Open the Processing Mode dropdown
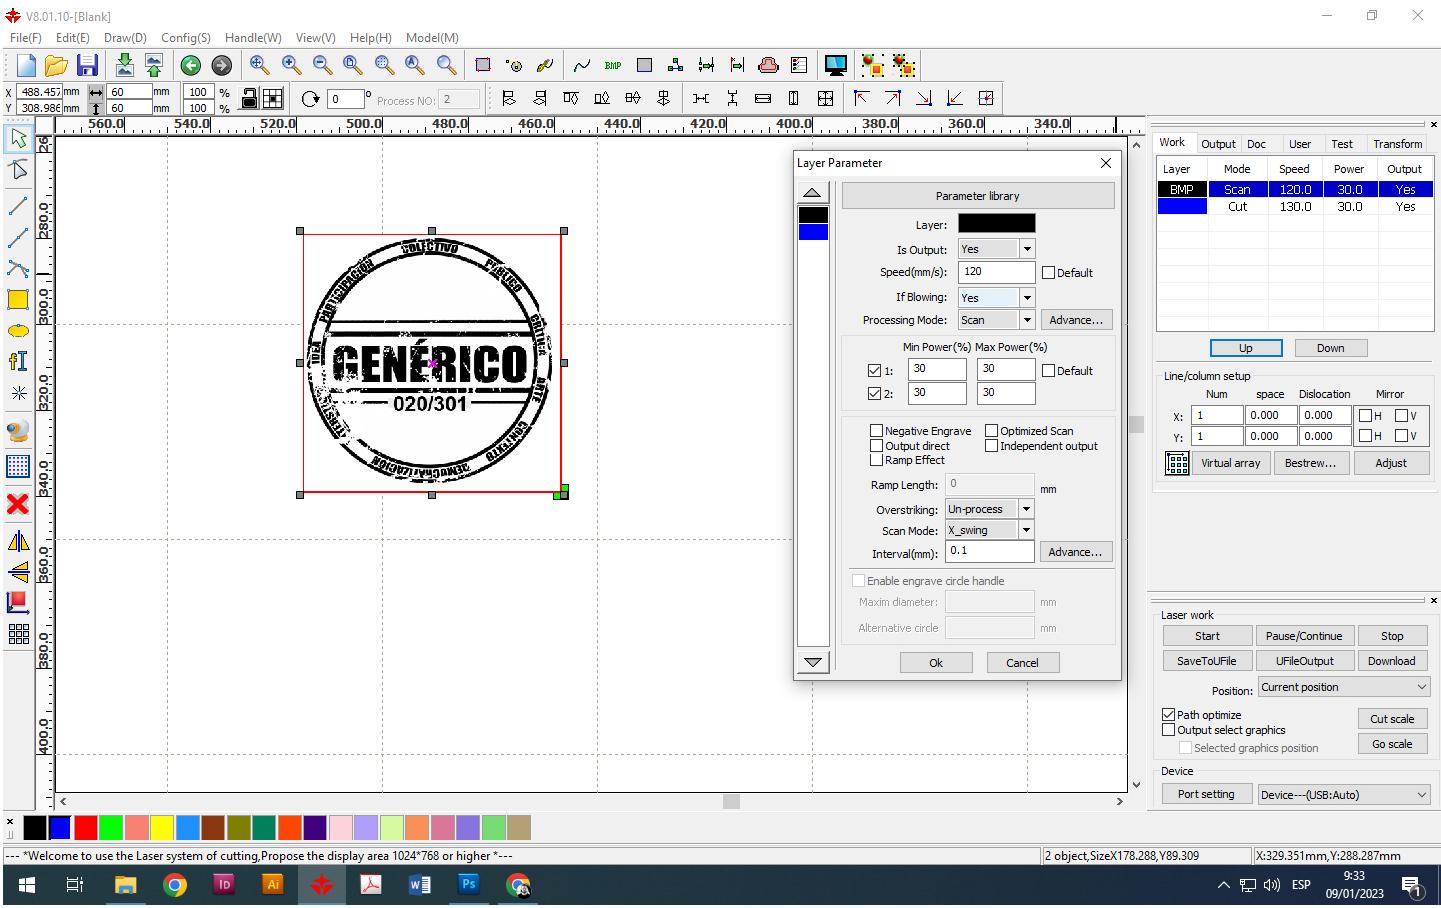Screen dimensions: 1441x908 pyautogui.click(x=1026, y=320)
